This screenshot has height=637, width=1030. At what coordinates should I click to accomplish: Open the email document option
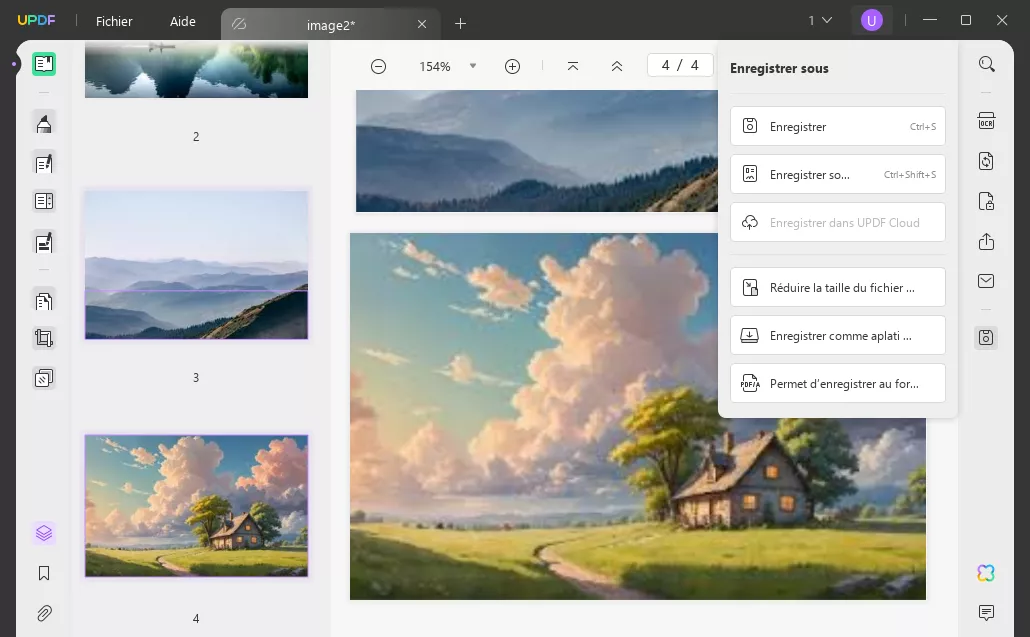click(986, 281)
